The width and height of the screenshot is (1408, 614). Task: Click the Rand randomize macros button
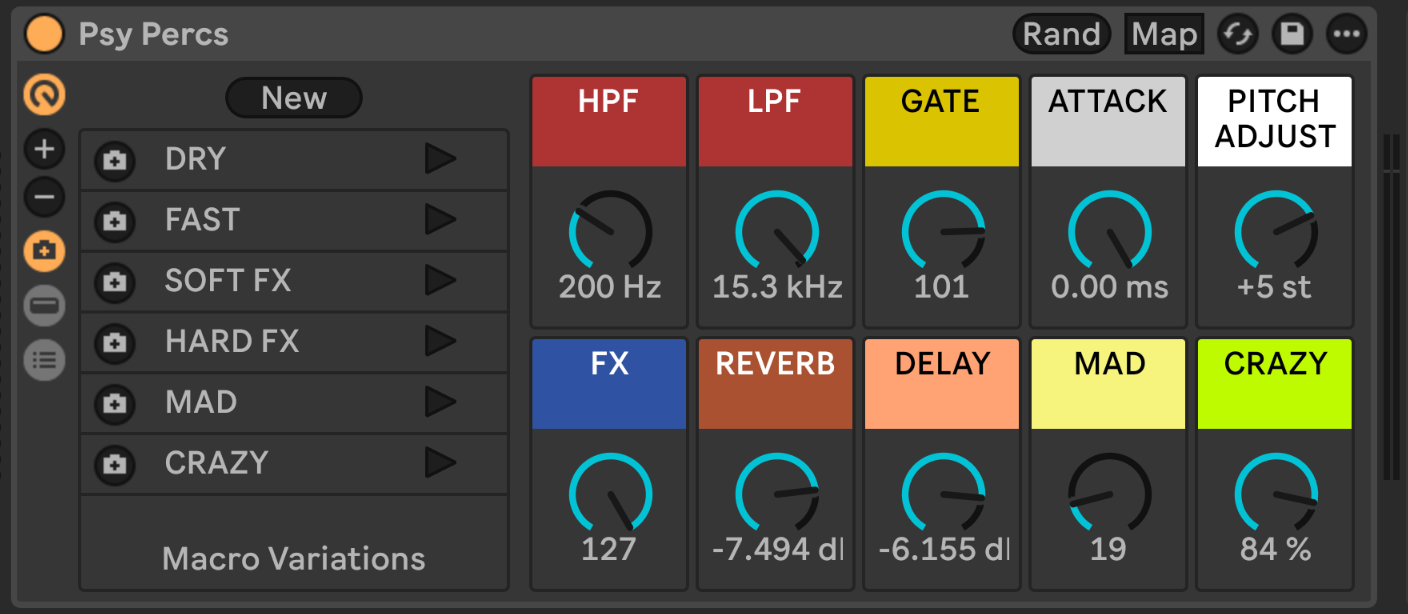coord(1061,34)
